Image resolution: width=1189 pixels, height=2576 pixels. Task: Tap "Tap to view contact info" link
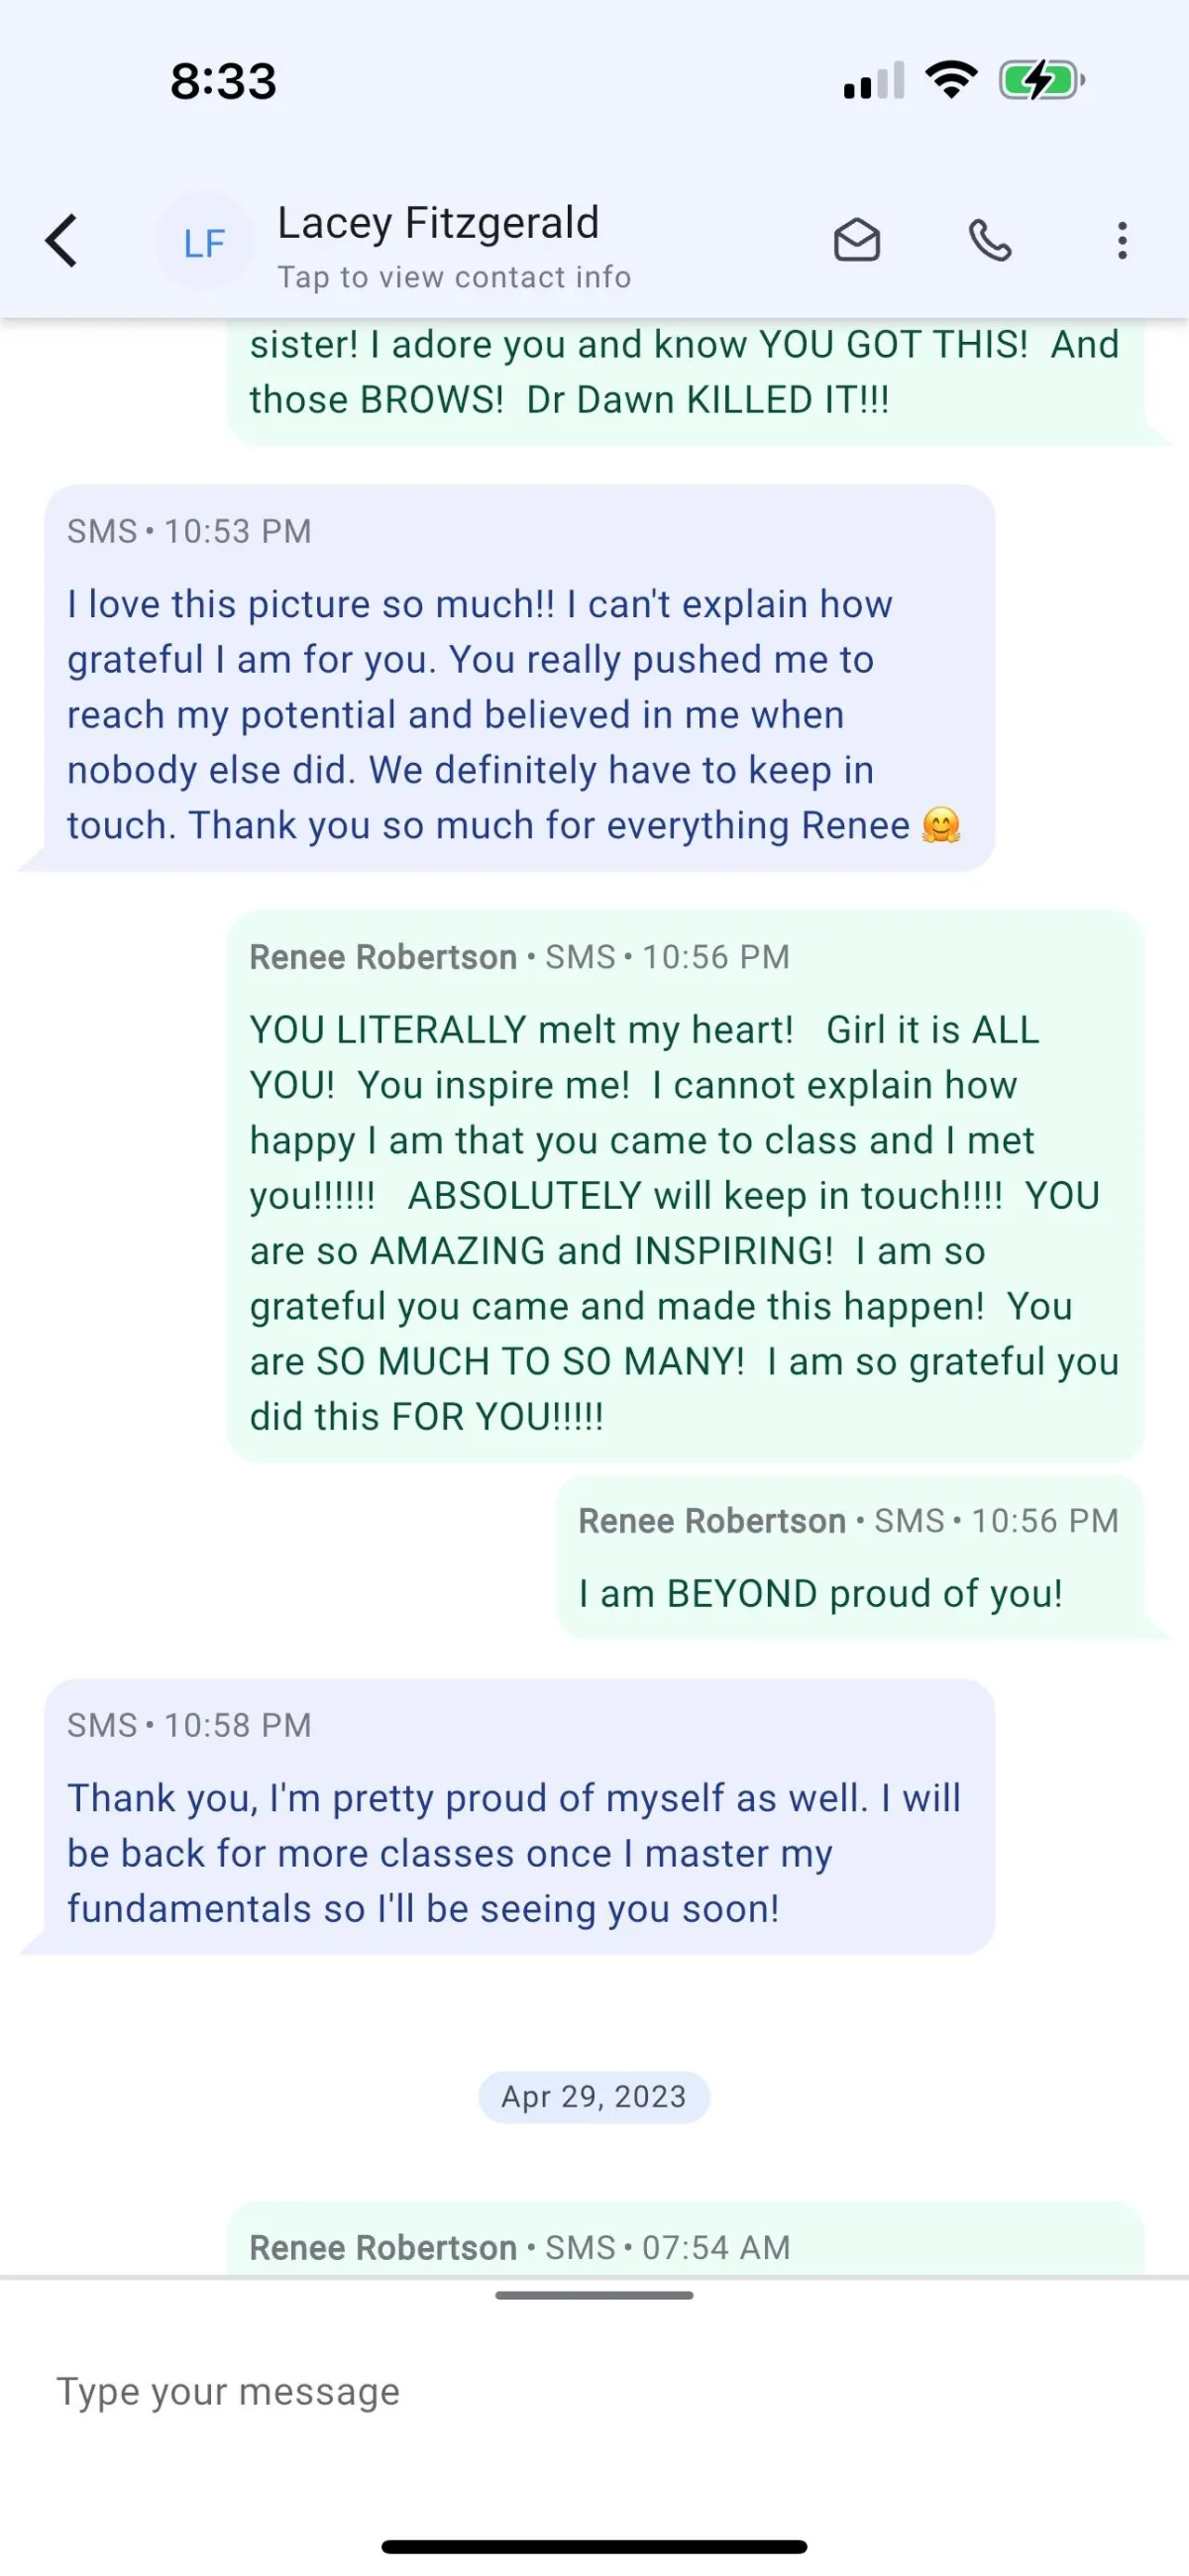(454, 277)
